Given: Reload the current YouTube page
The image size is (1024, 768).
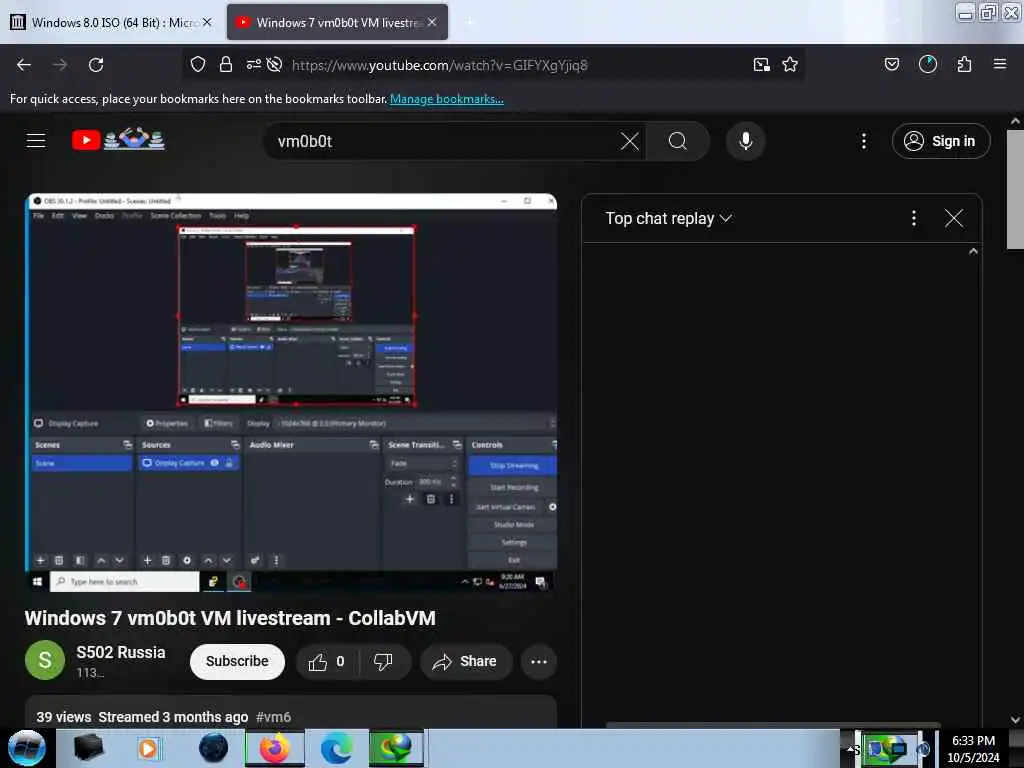Looking at the screenshot, I should point(96,65).
